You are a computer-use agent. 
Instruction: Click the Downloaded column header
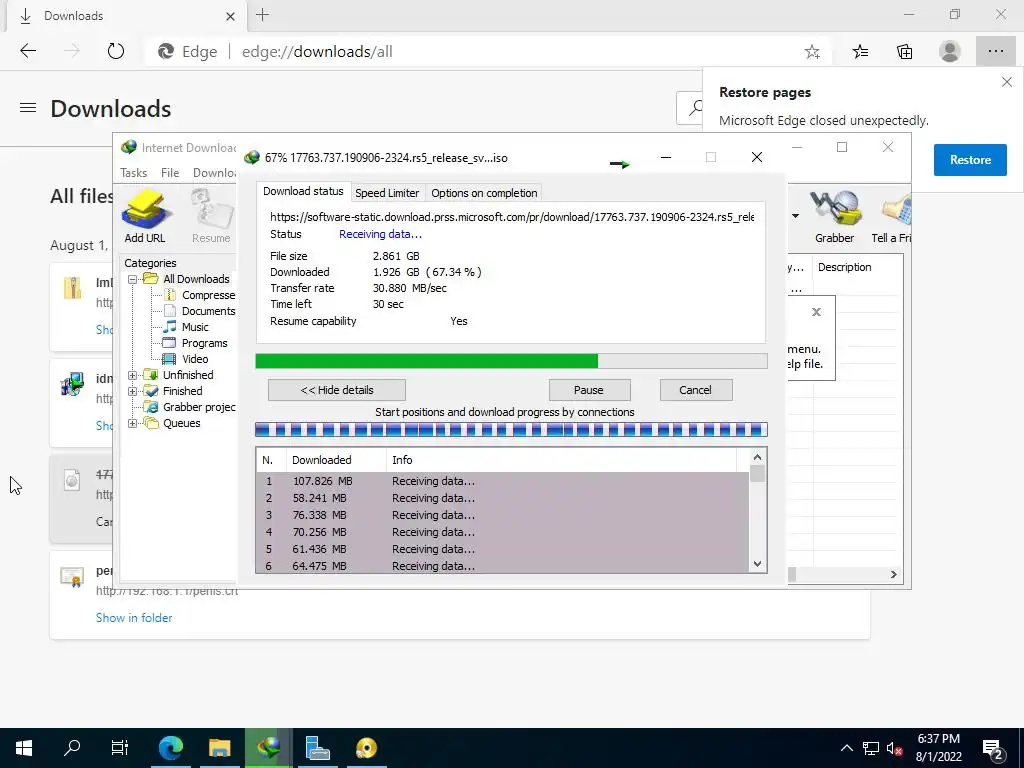point(336,460)
